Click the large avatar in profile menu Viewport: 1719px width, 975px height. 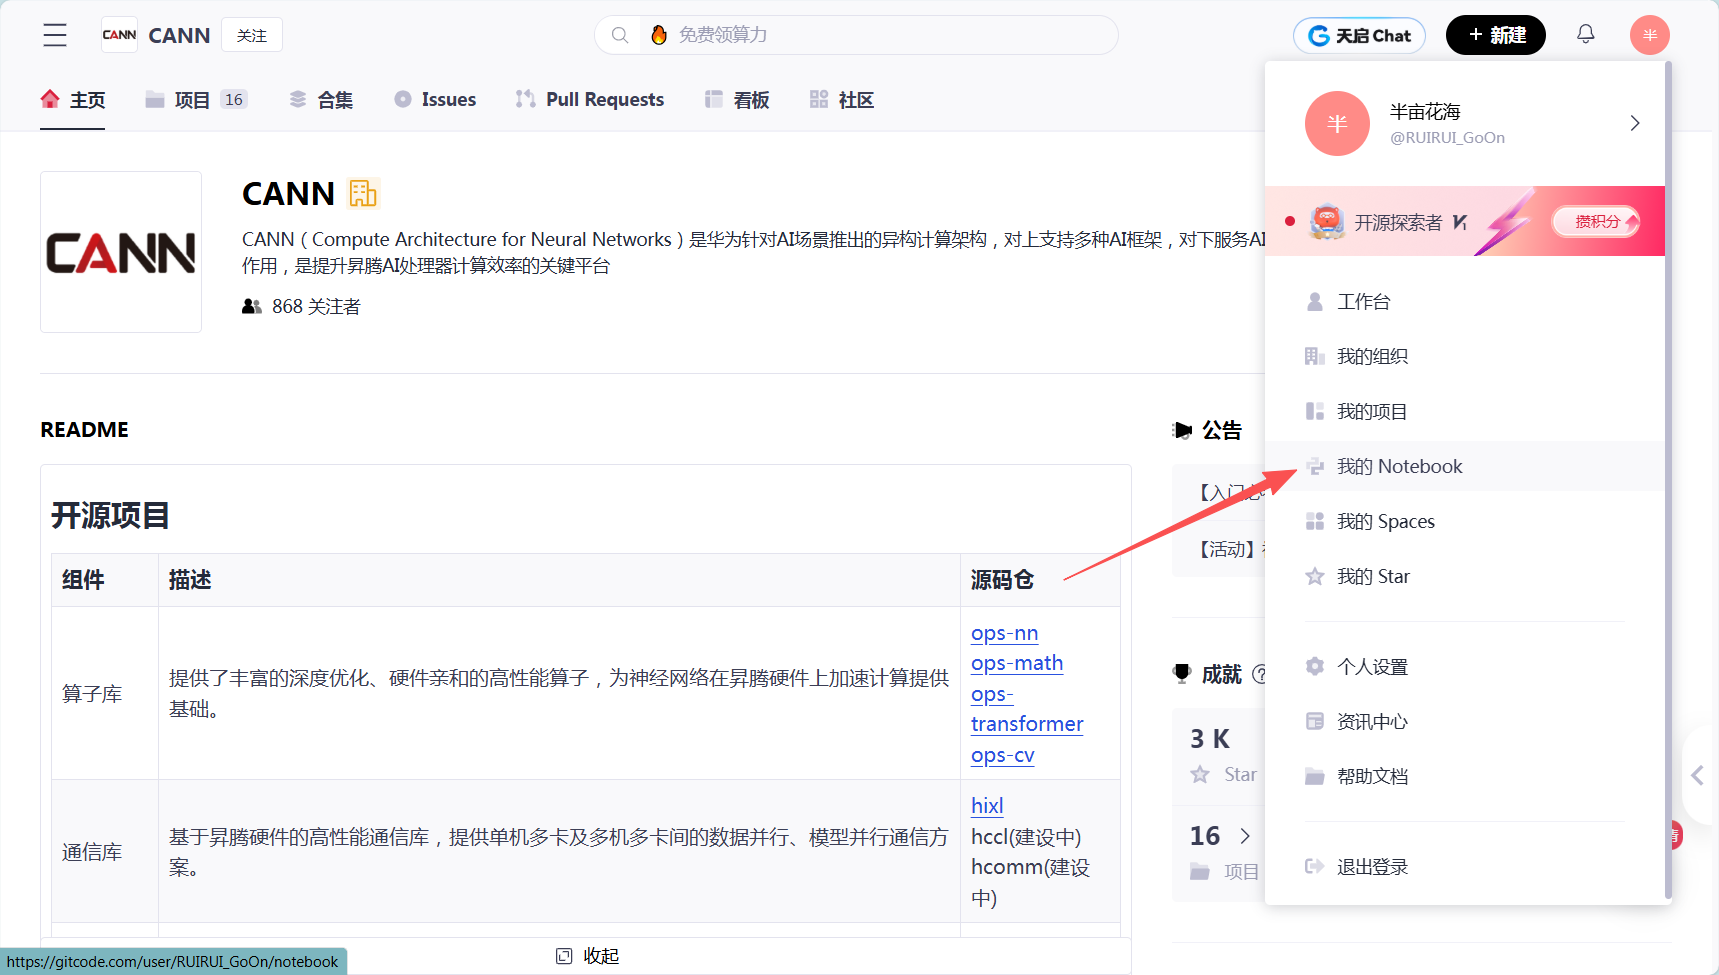tap(1337, 123)
